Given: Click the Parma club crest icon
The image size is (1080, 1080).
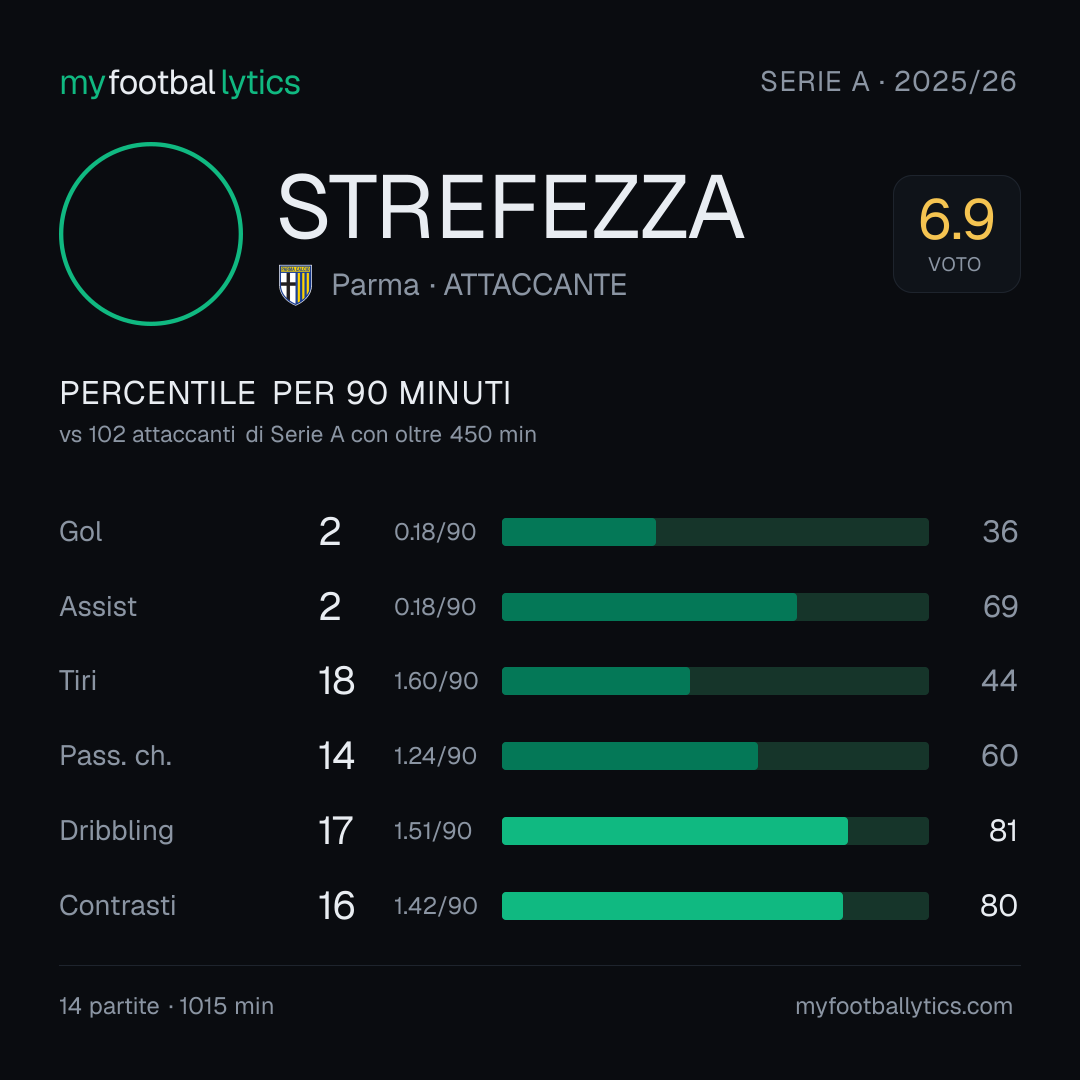Looking at the screenshot, I should [x=295, y=284].
